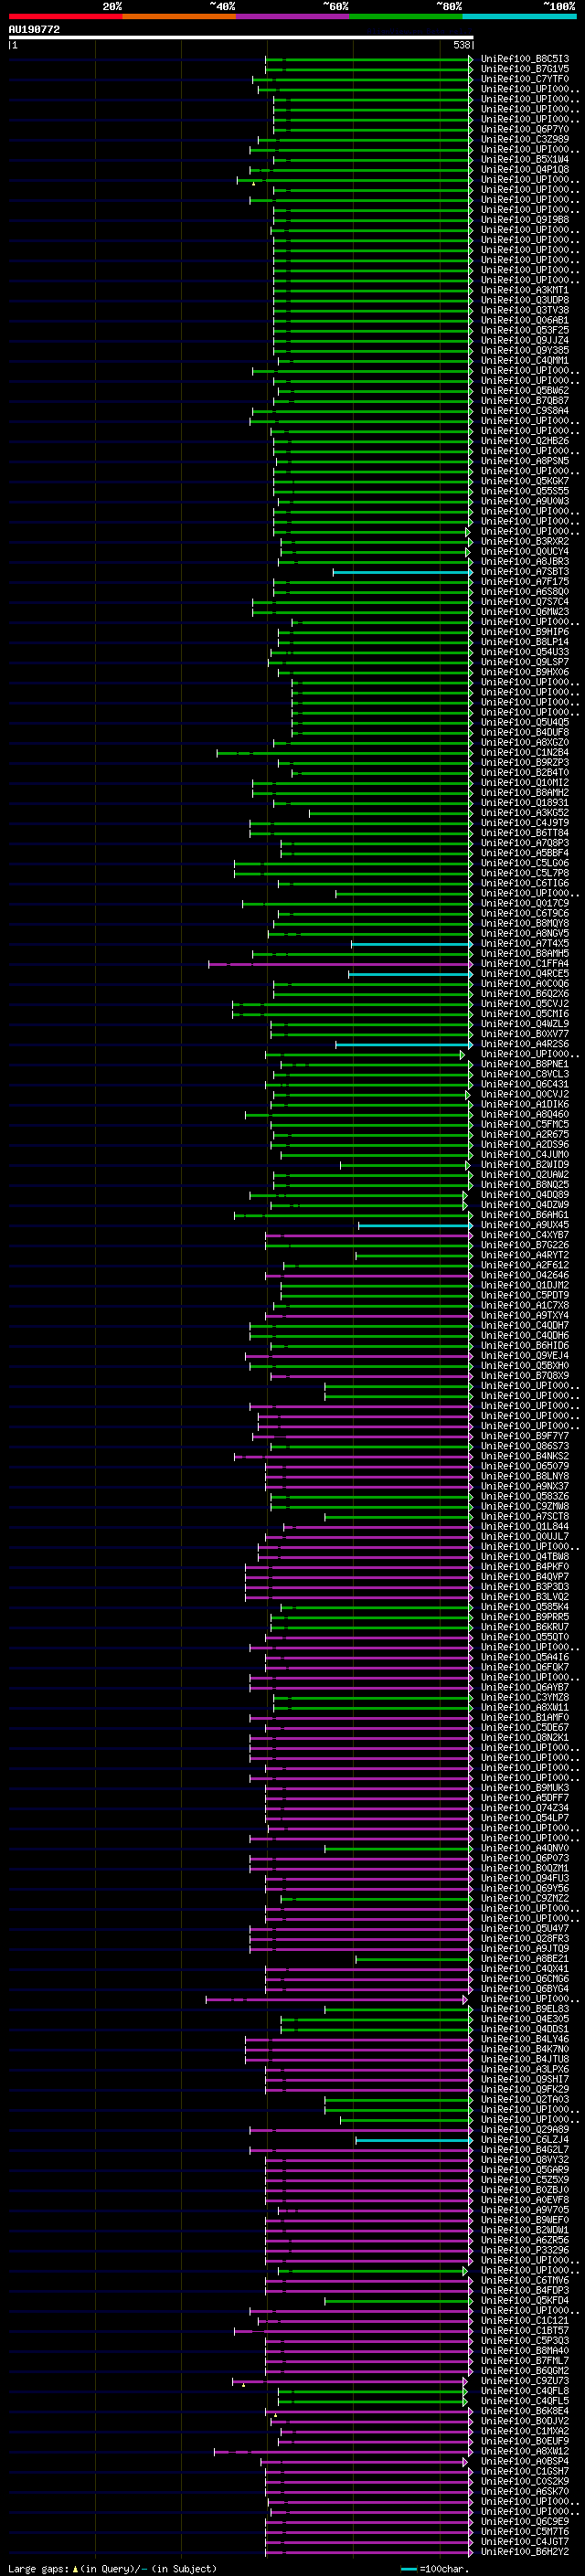Screen dimensions: 585x2576
Task: Select hit label UniRef100_Q6MW23
Action: click(525, 611)
